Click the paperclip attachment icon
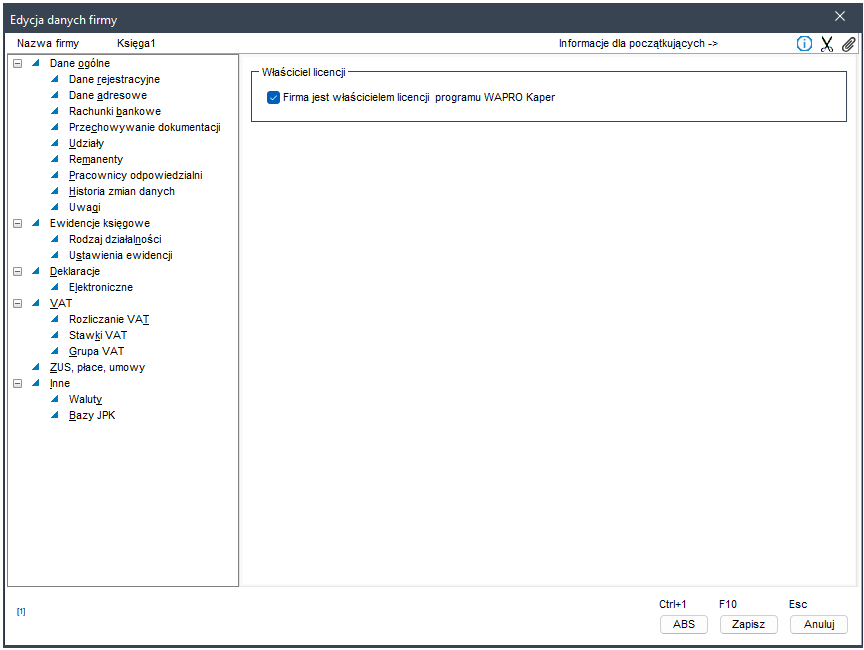The image size is (864, 650). click(848, 44)
